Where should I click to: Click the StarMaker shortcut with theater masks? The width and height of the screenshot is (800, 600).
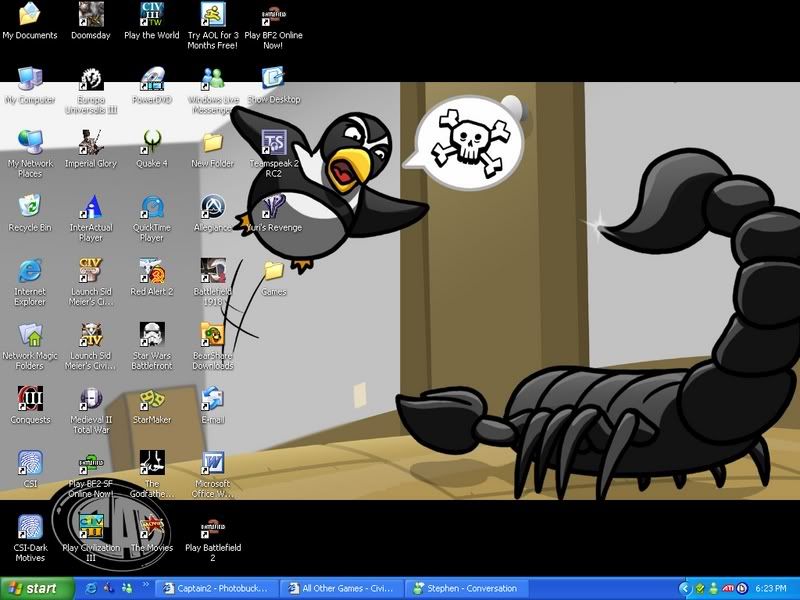152,406
